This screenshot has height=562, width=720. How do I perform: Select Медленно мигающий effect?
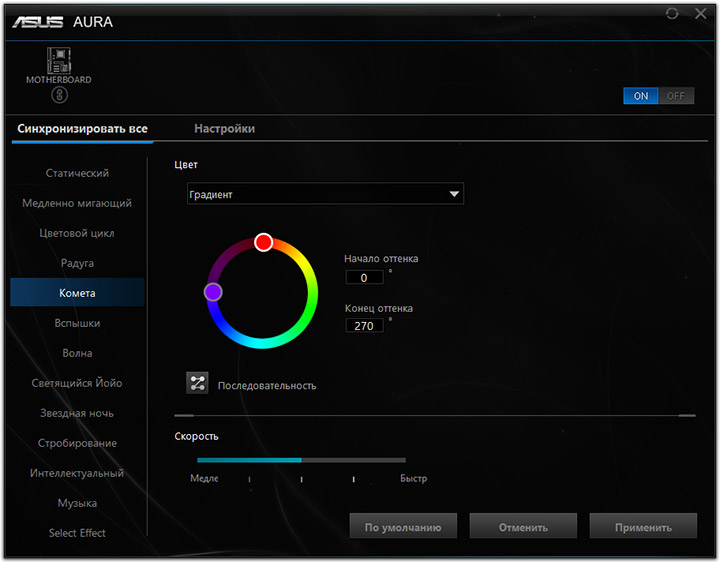click(77, 203)
